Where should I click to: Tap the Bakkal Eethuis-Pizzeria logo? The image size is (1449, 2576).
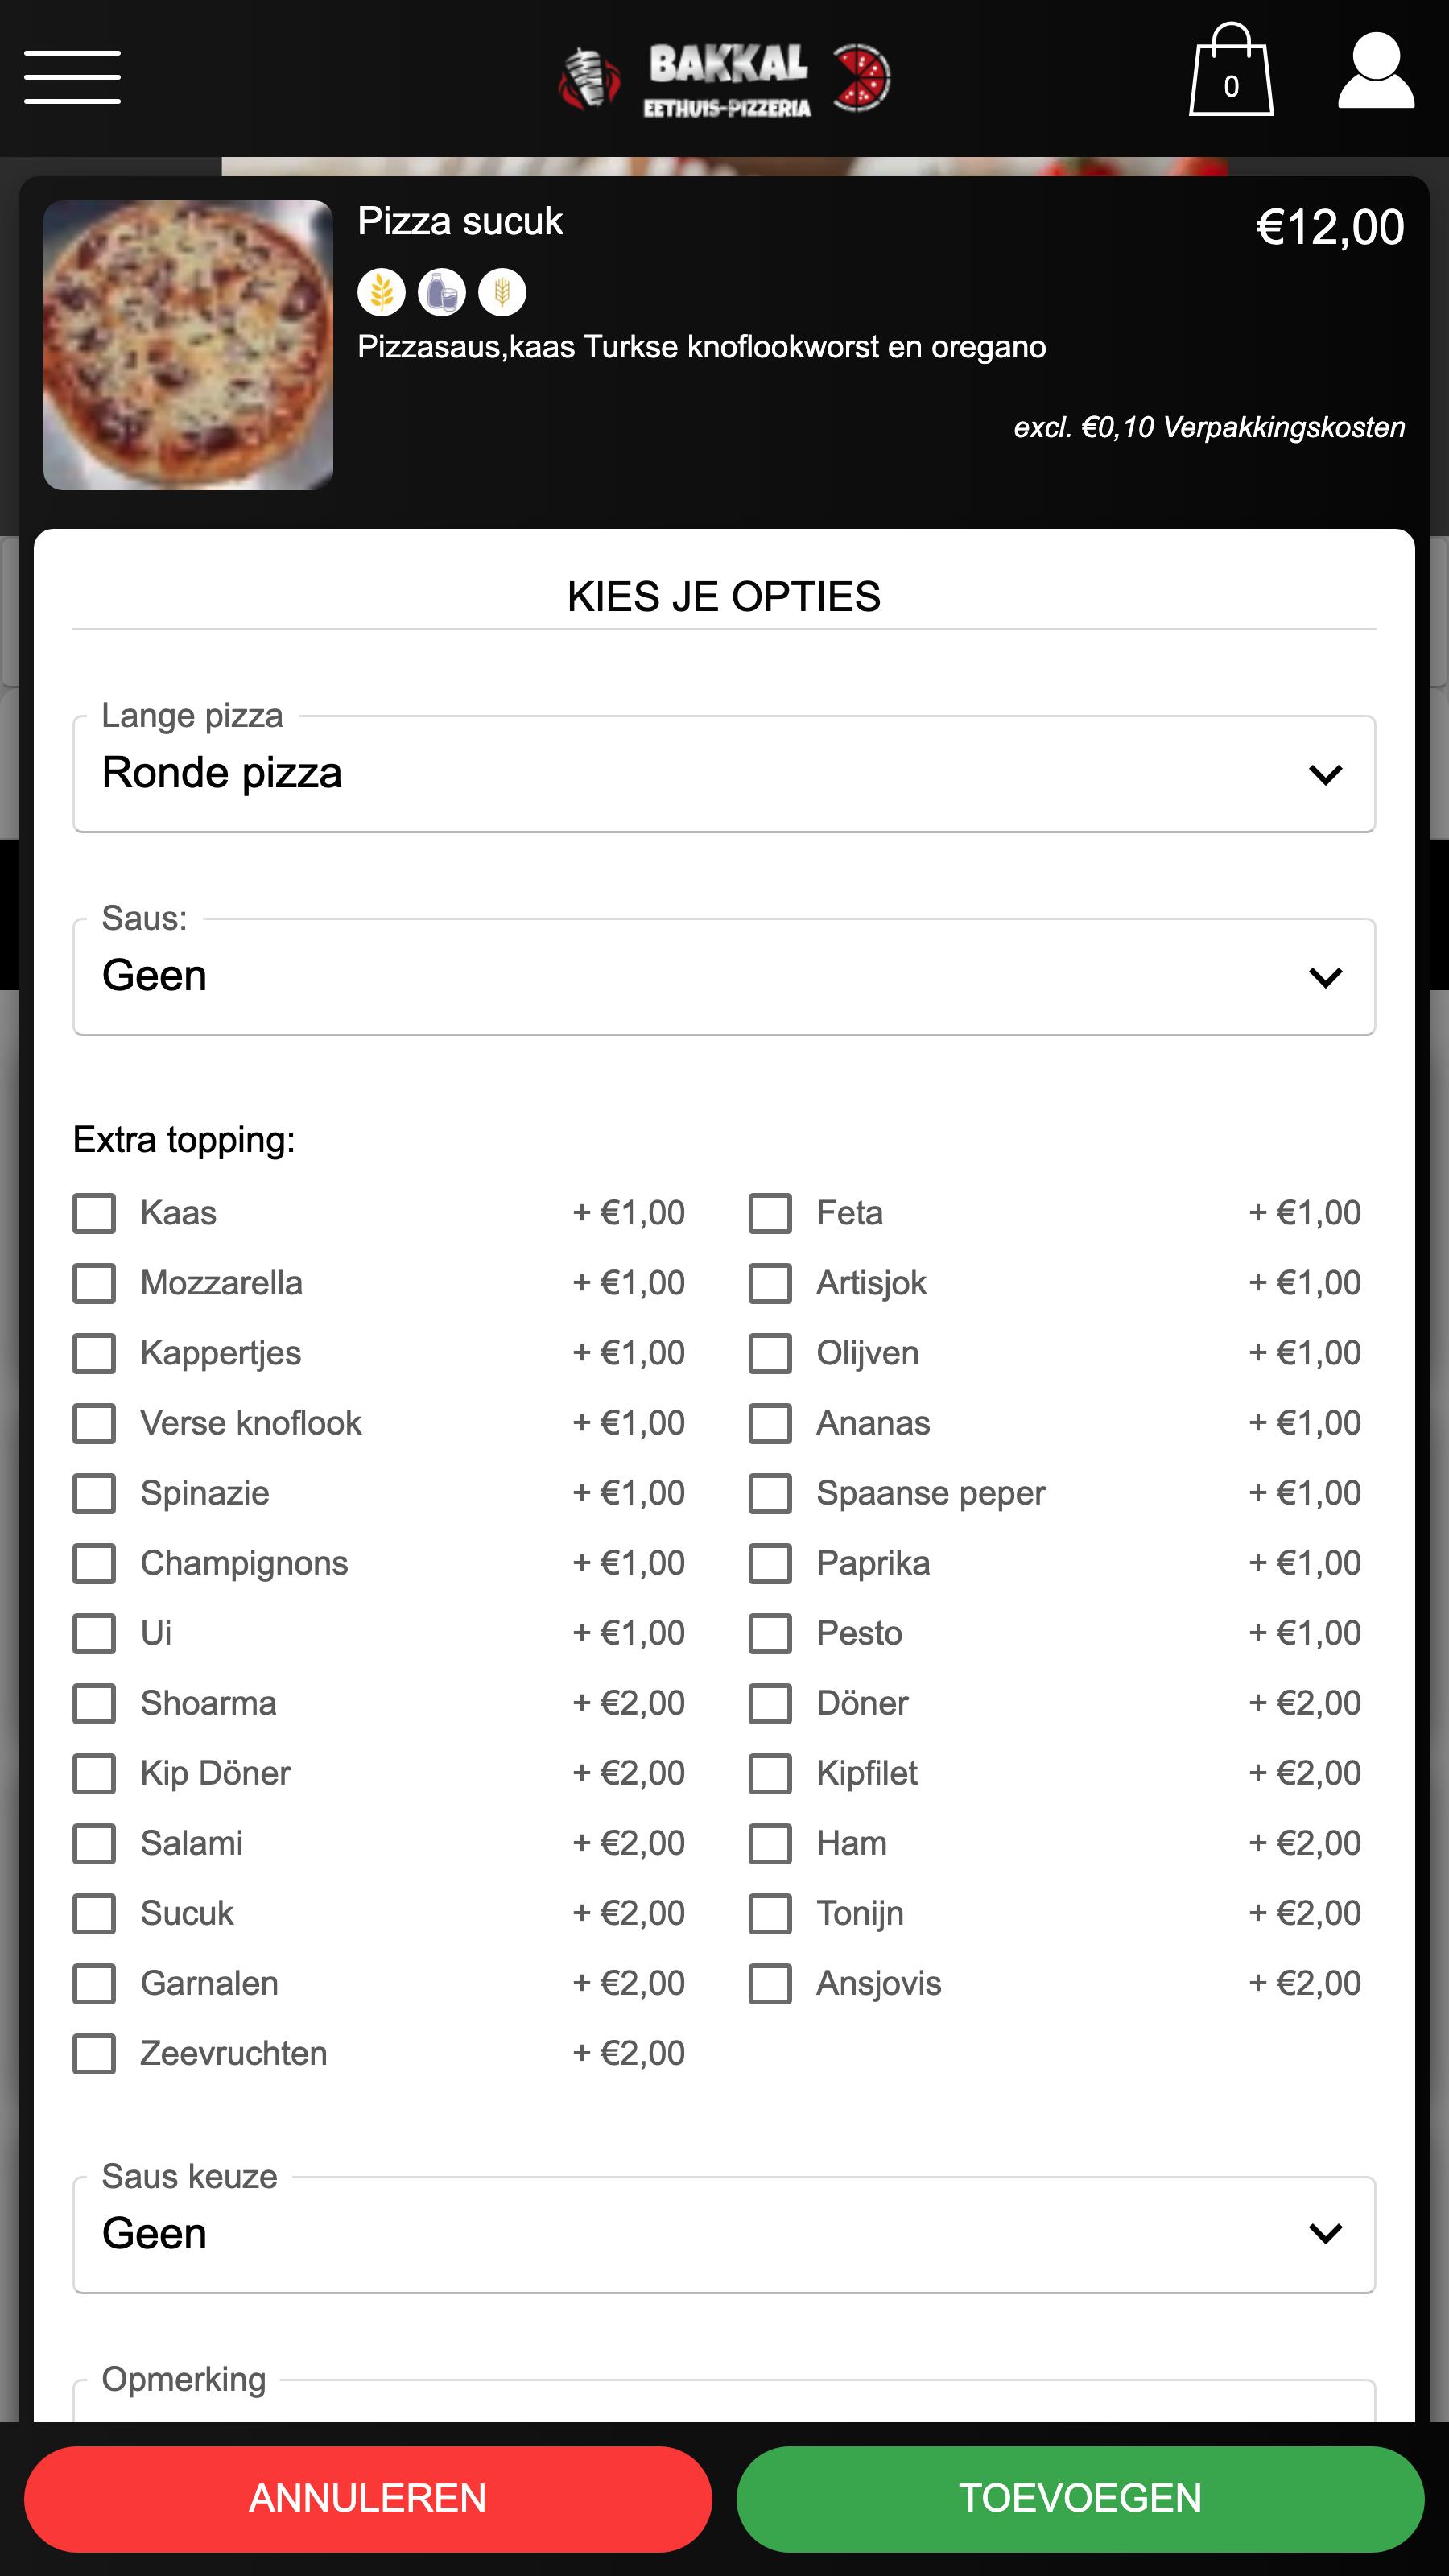[724, 78]
